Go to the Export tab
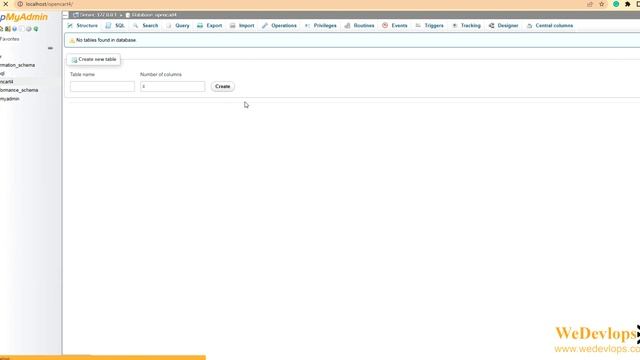Screen dimensions: 640x360 tap(209, 25)
